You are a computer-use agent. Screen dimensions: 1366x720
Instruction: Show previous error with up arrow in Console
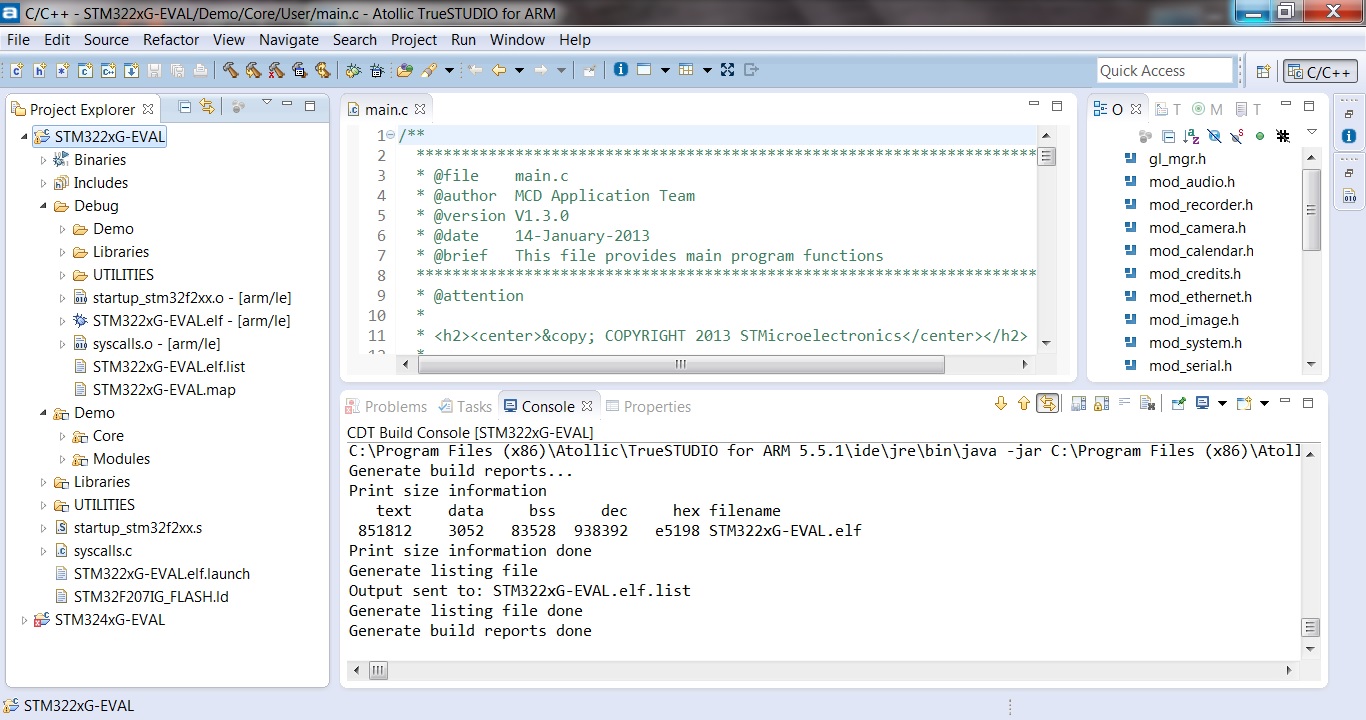click(1023, 404)
